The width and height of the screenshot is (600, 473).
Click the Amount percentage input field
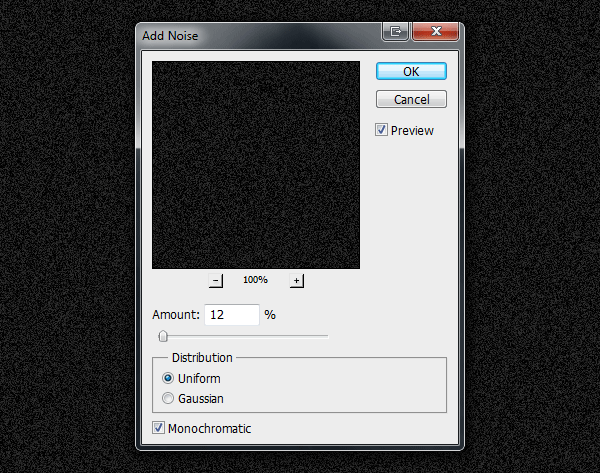tap(232, 315)
